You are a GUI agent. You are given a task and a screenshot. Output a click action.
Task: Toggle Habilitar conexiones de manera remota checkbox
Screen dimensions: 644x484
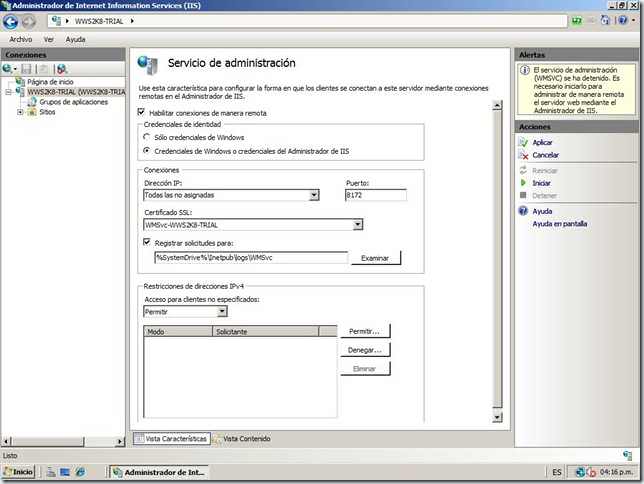[x=141, y=112]
